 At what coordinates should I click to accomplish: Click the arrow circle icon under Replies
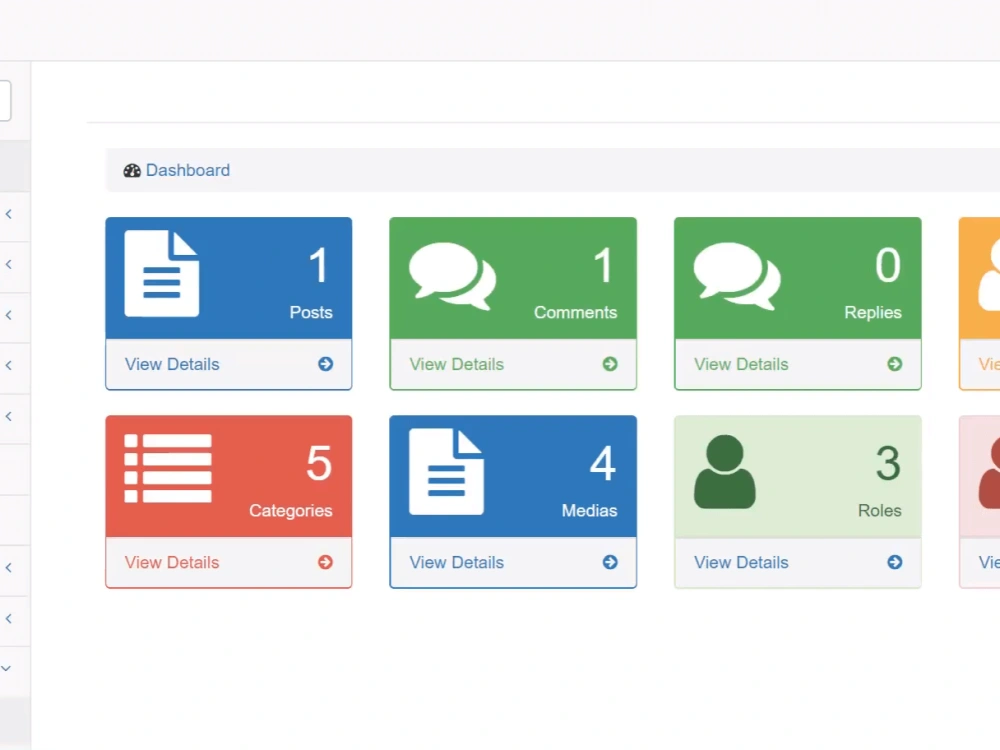tap(894, 364)
